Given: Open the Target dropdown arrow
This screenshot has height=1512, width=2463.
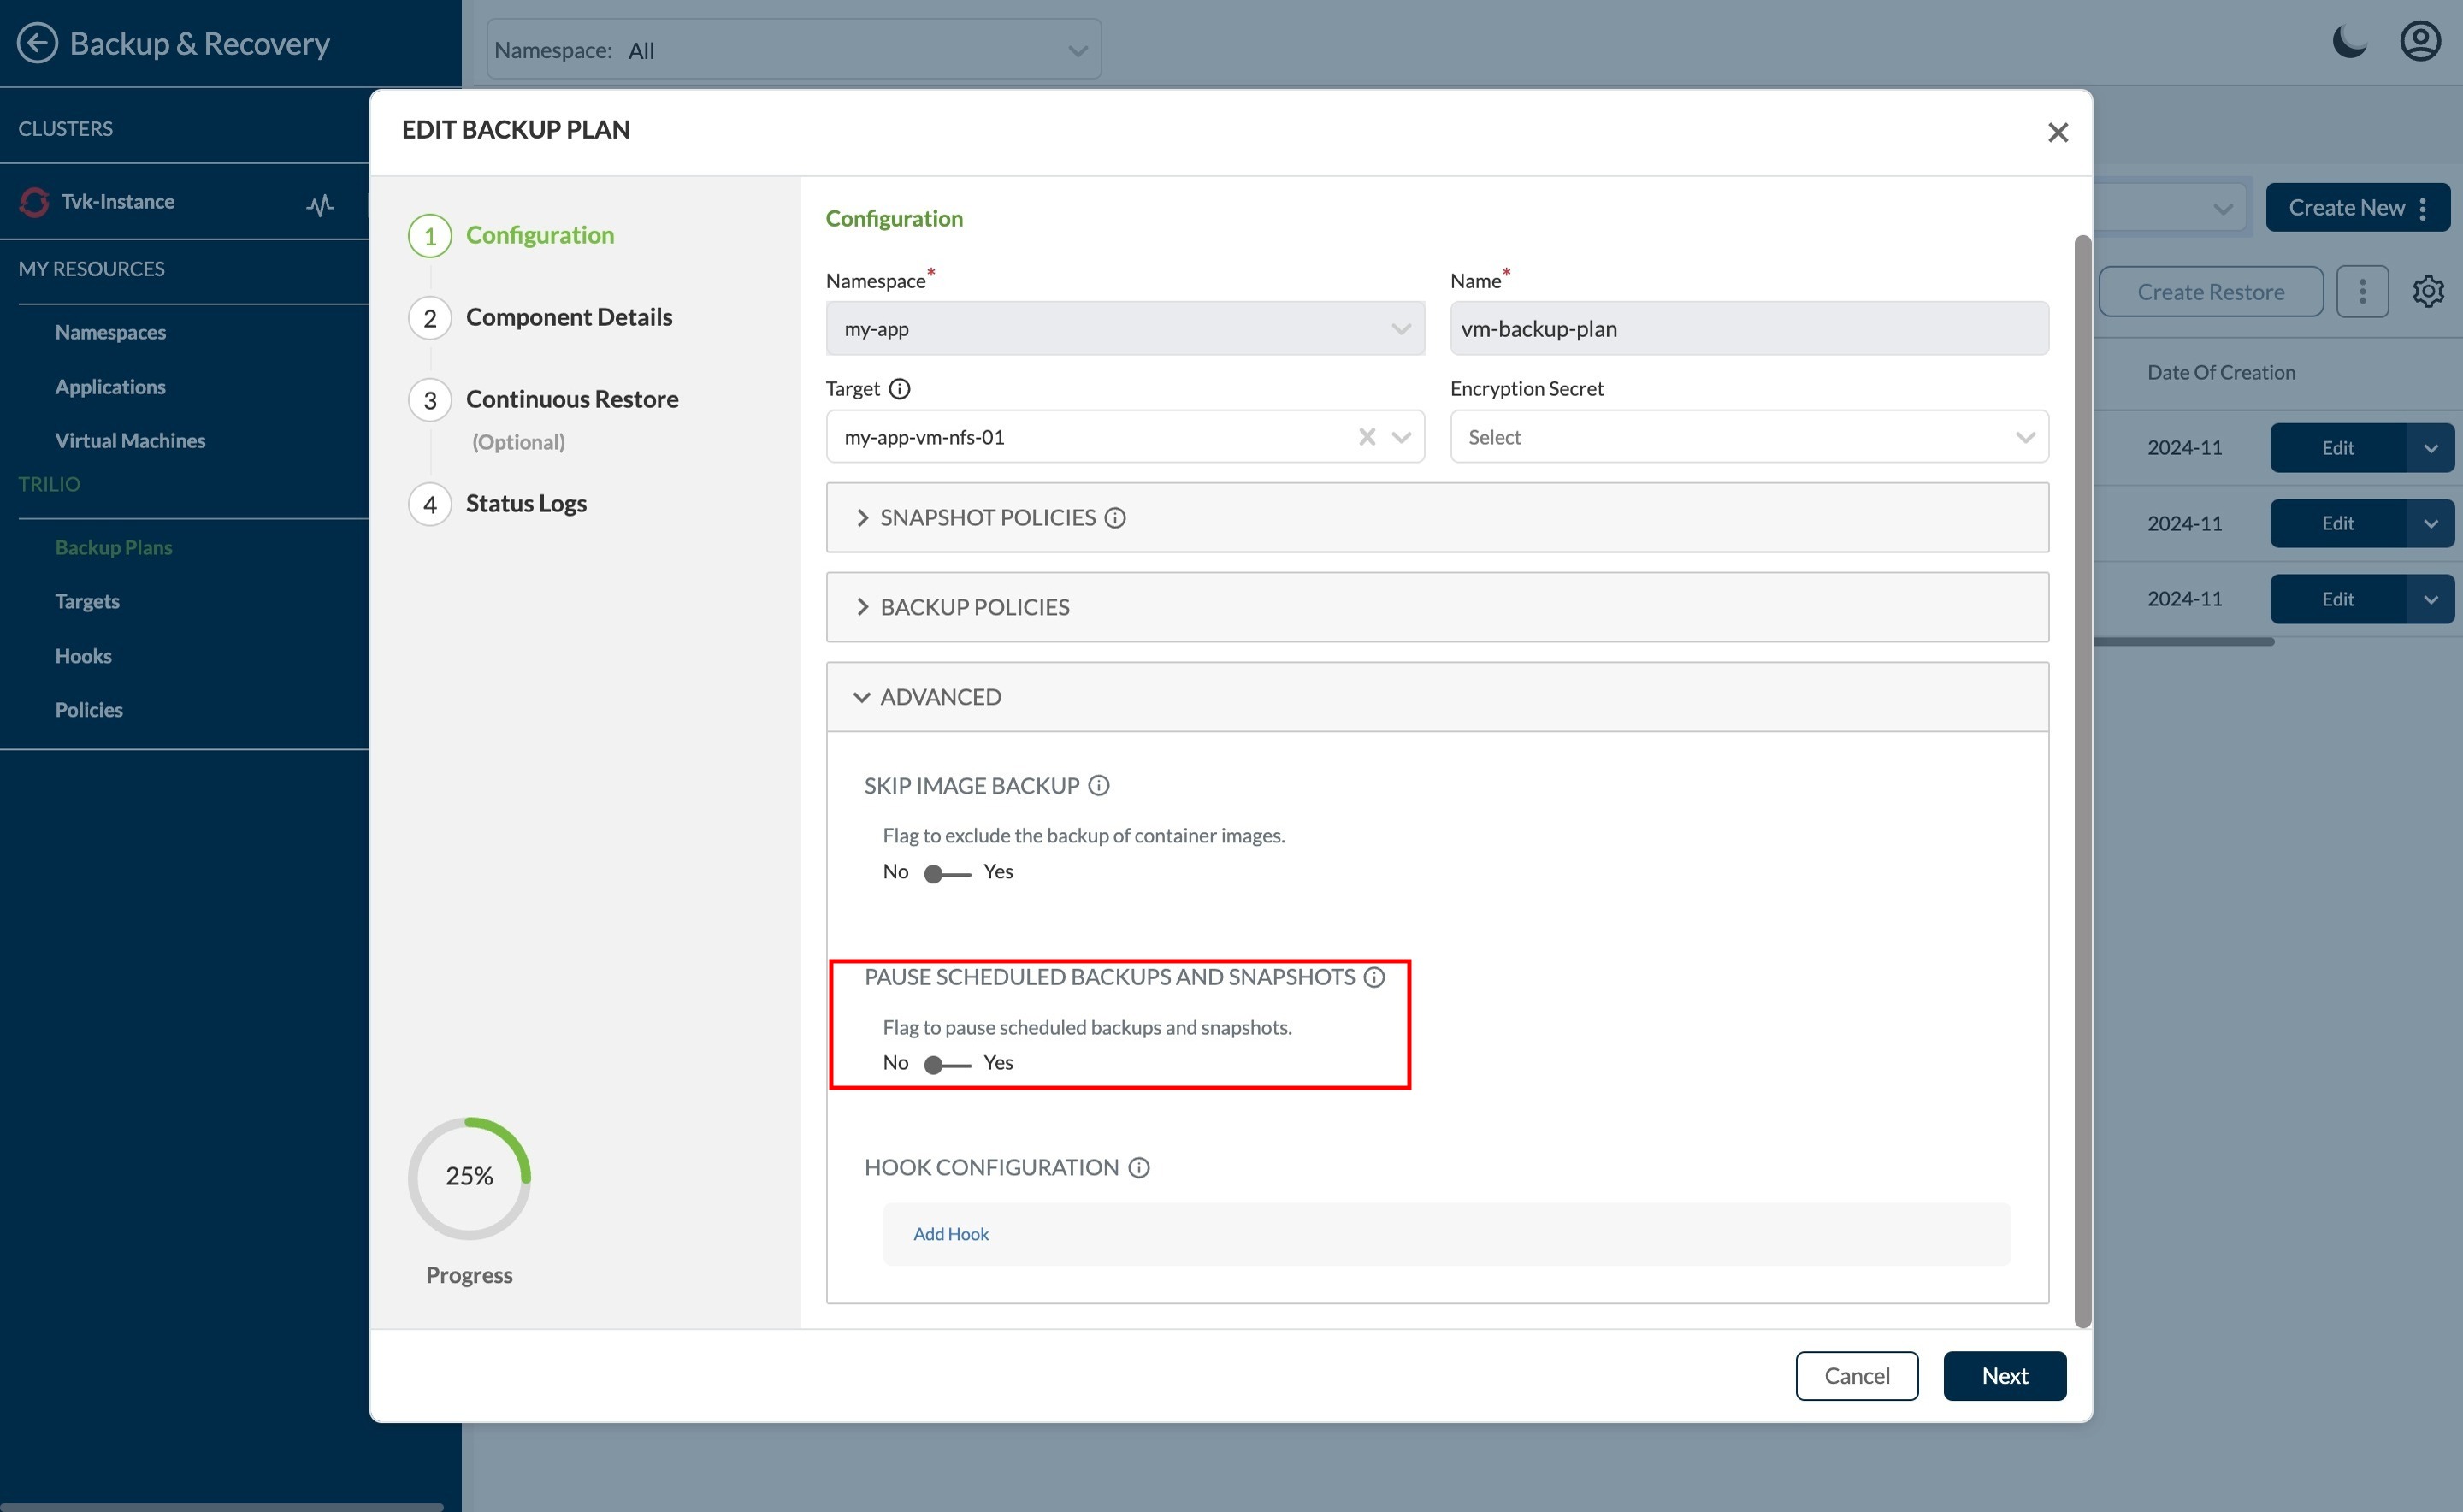Looking at the screenshot, I should [1401, 436].
